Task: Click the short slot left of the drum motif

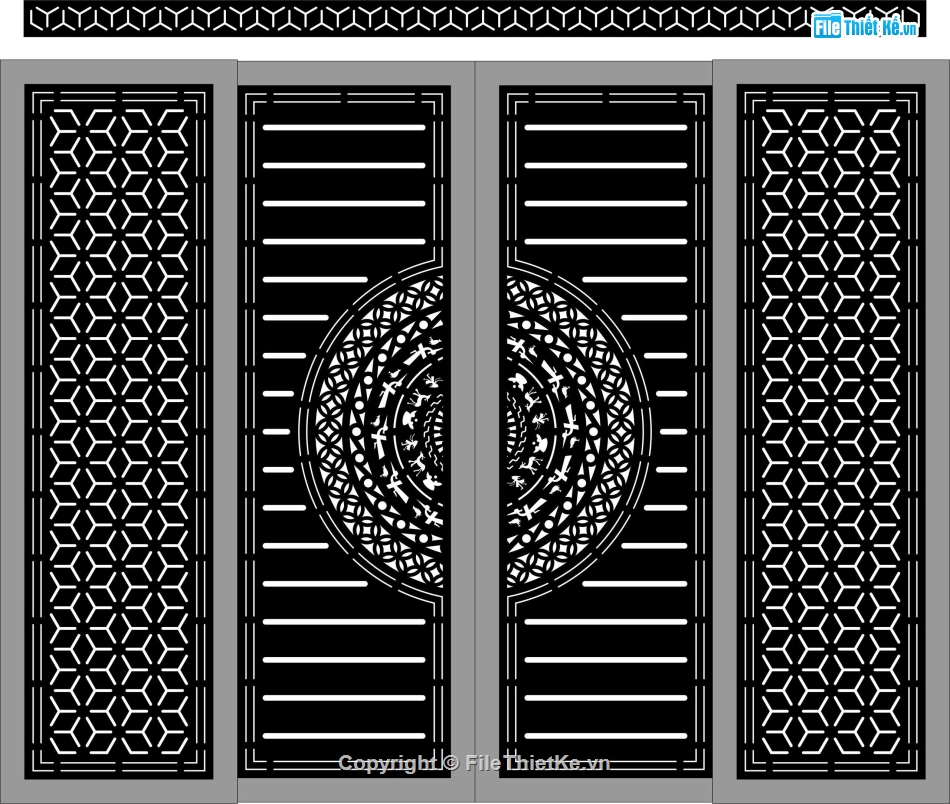Action: click(278, 431)
